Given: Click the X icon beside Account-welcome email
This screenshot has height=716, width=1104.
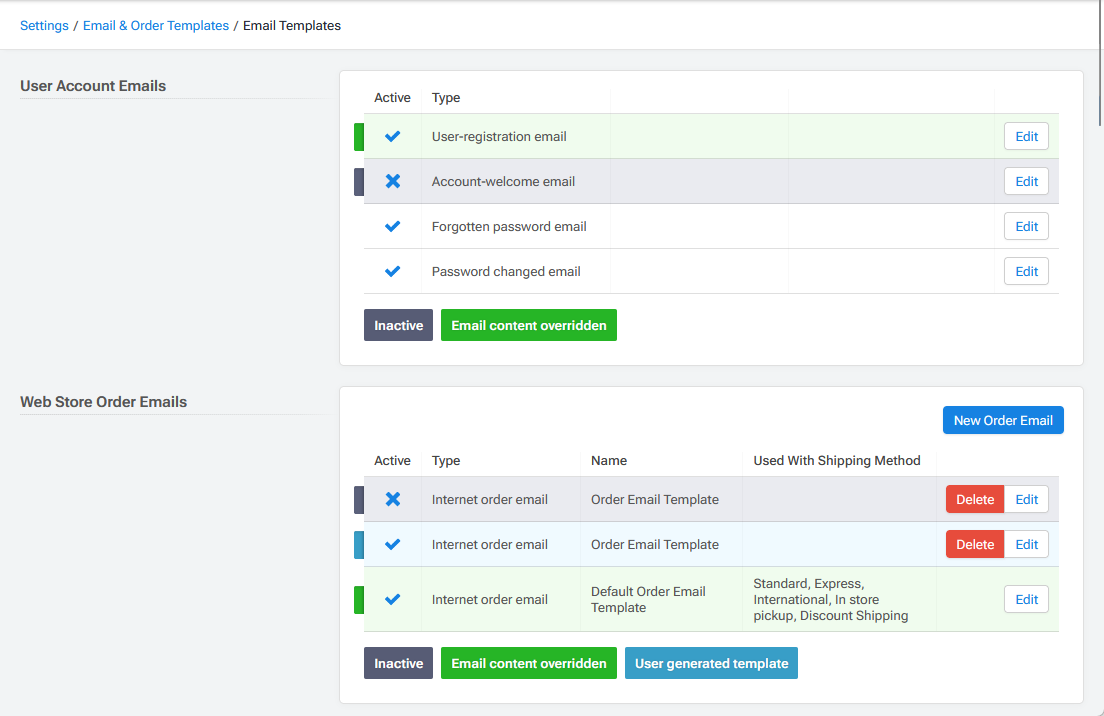Looking at the screenshot, I should click(x=392, y=181).
